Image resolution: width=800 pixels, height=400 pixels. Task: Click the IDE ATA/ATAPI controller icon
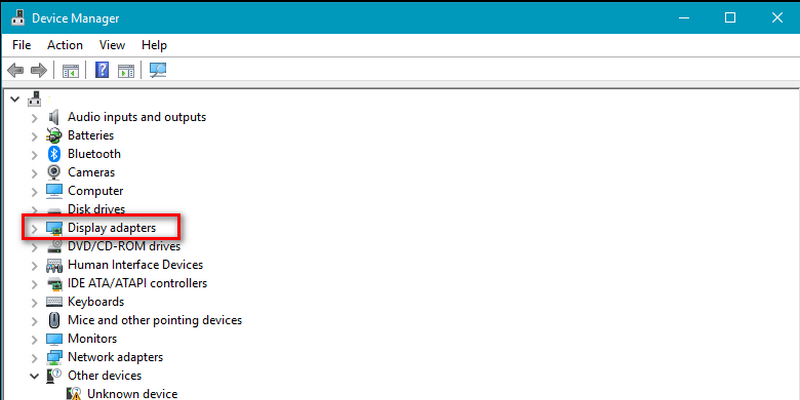54,284
